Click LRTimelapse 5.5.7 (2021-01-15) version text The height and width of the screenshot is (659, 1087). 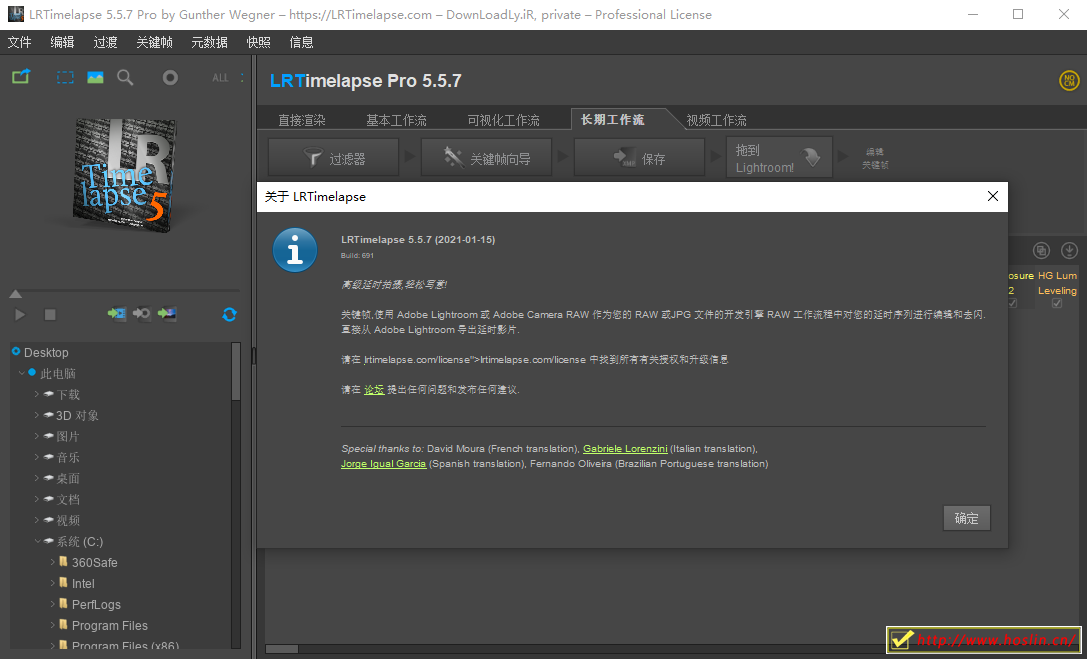[x=418, y=240]
